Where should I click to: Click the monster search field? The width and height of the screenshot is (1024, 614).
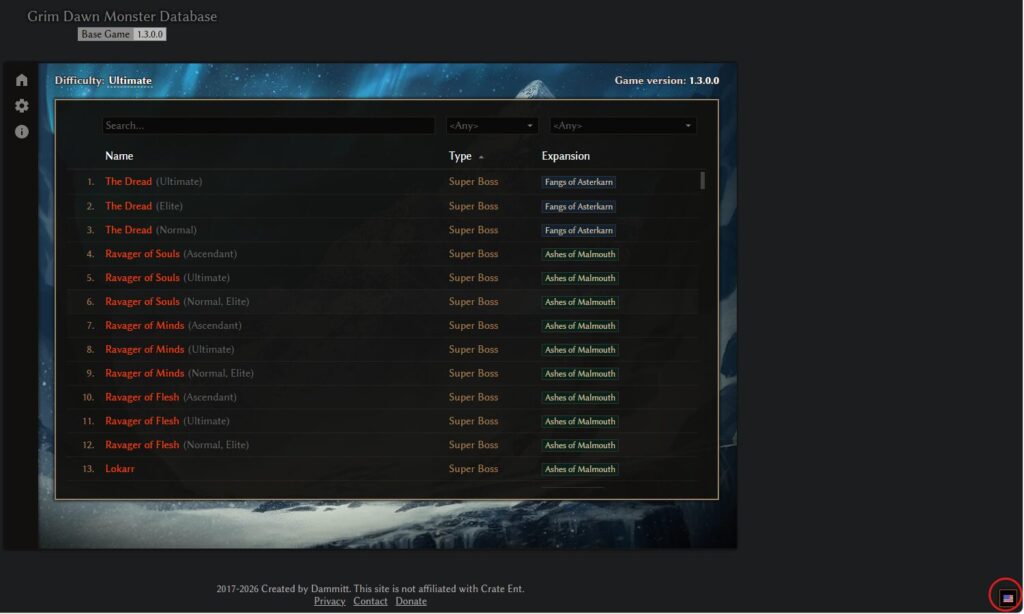pyautogui.click(x=268, y=125)
